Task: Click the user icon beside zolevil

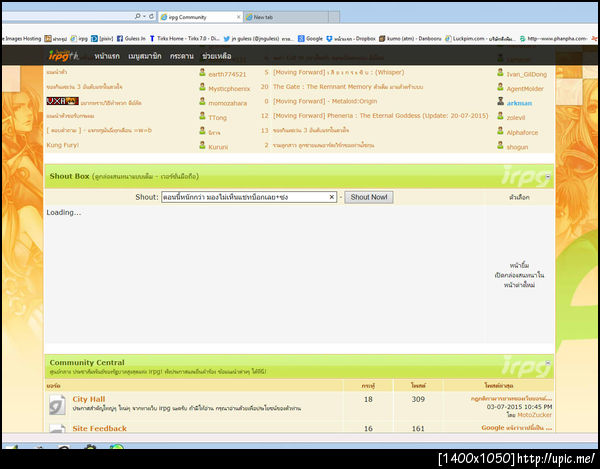Action: (500, 116)
